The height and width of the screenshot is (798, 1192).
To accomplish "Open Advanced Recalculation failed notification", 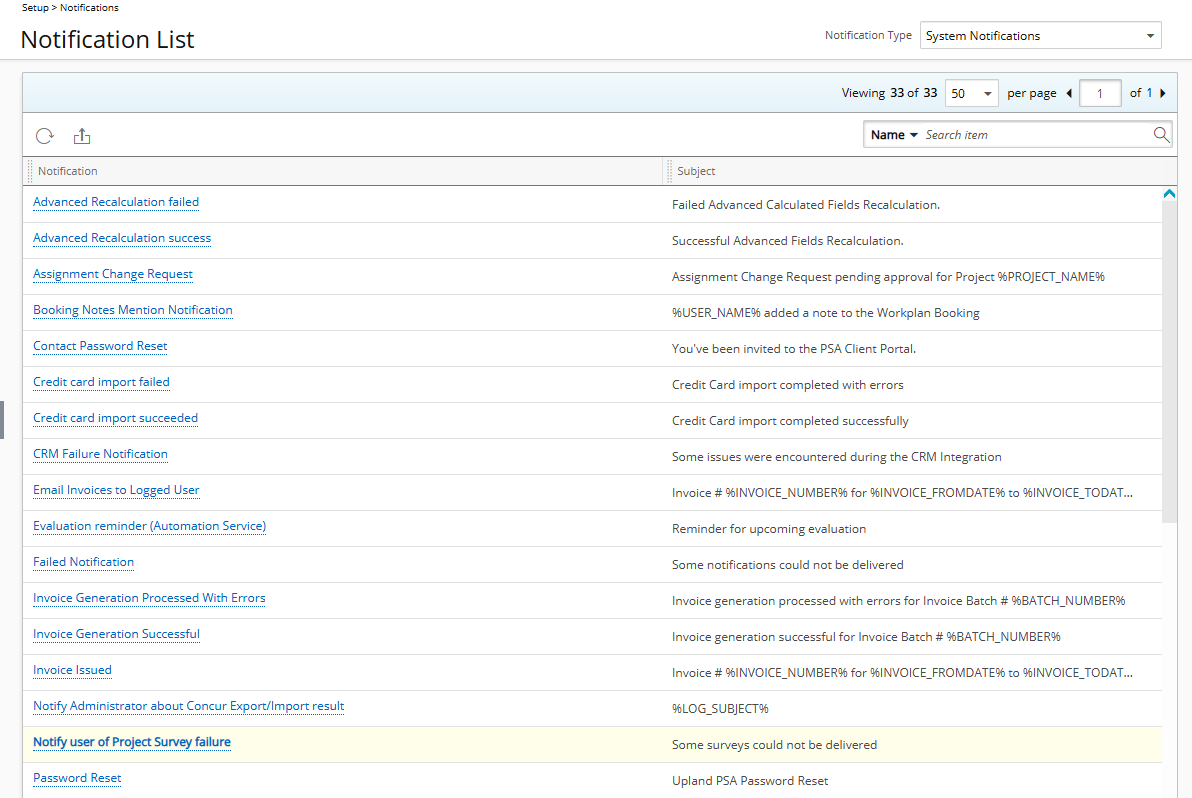I will click(x=116, y=202).
